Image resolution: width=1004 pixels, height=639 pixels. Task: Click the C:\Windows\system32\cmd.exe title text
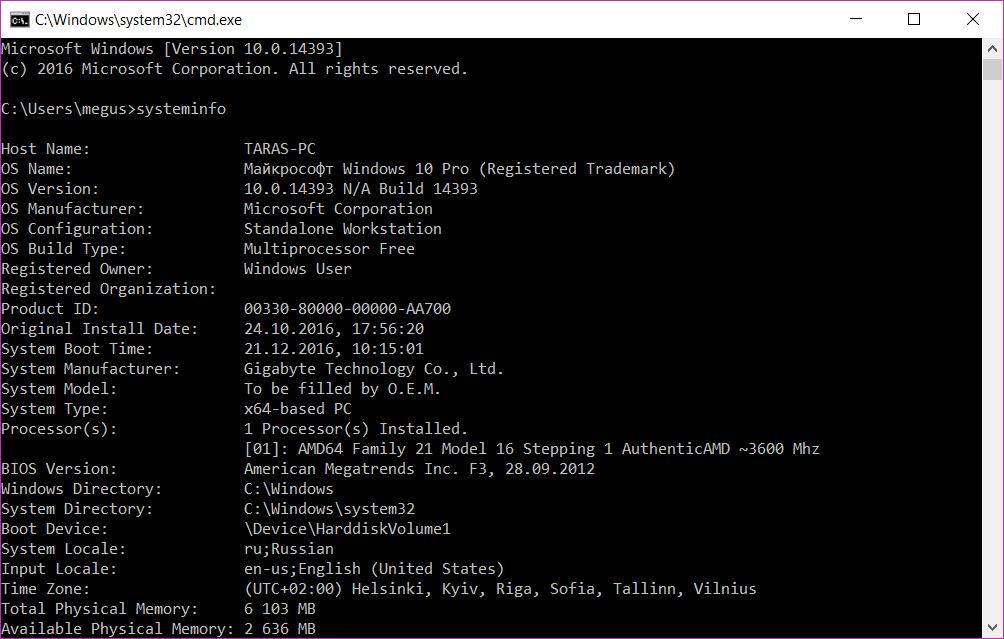pos(138,19)
